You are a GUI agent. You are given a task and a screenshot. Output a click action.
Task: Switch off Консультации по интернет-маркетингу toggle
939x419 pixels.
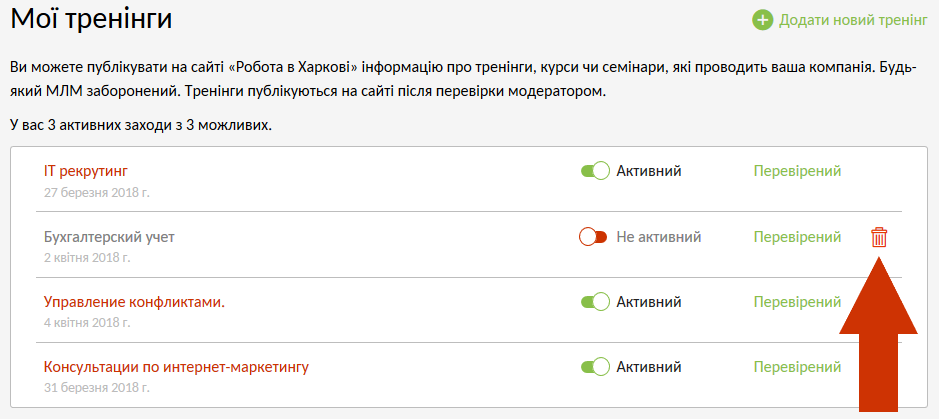tap(595, 367)
